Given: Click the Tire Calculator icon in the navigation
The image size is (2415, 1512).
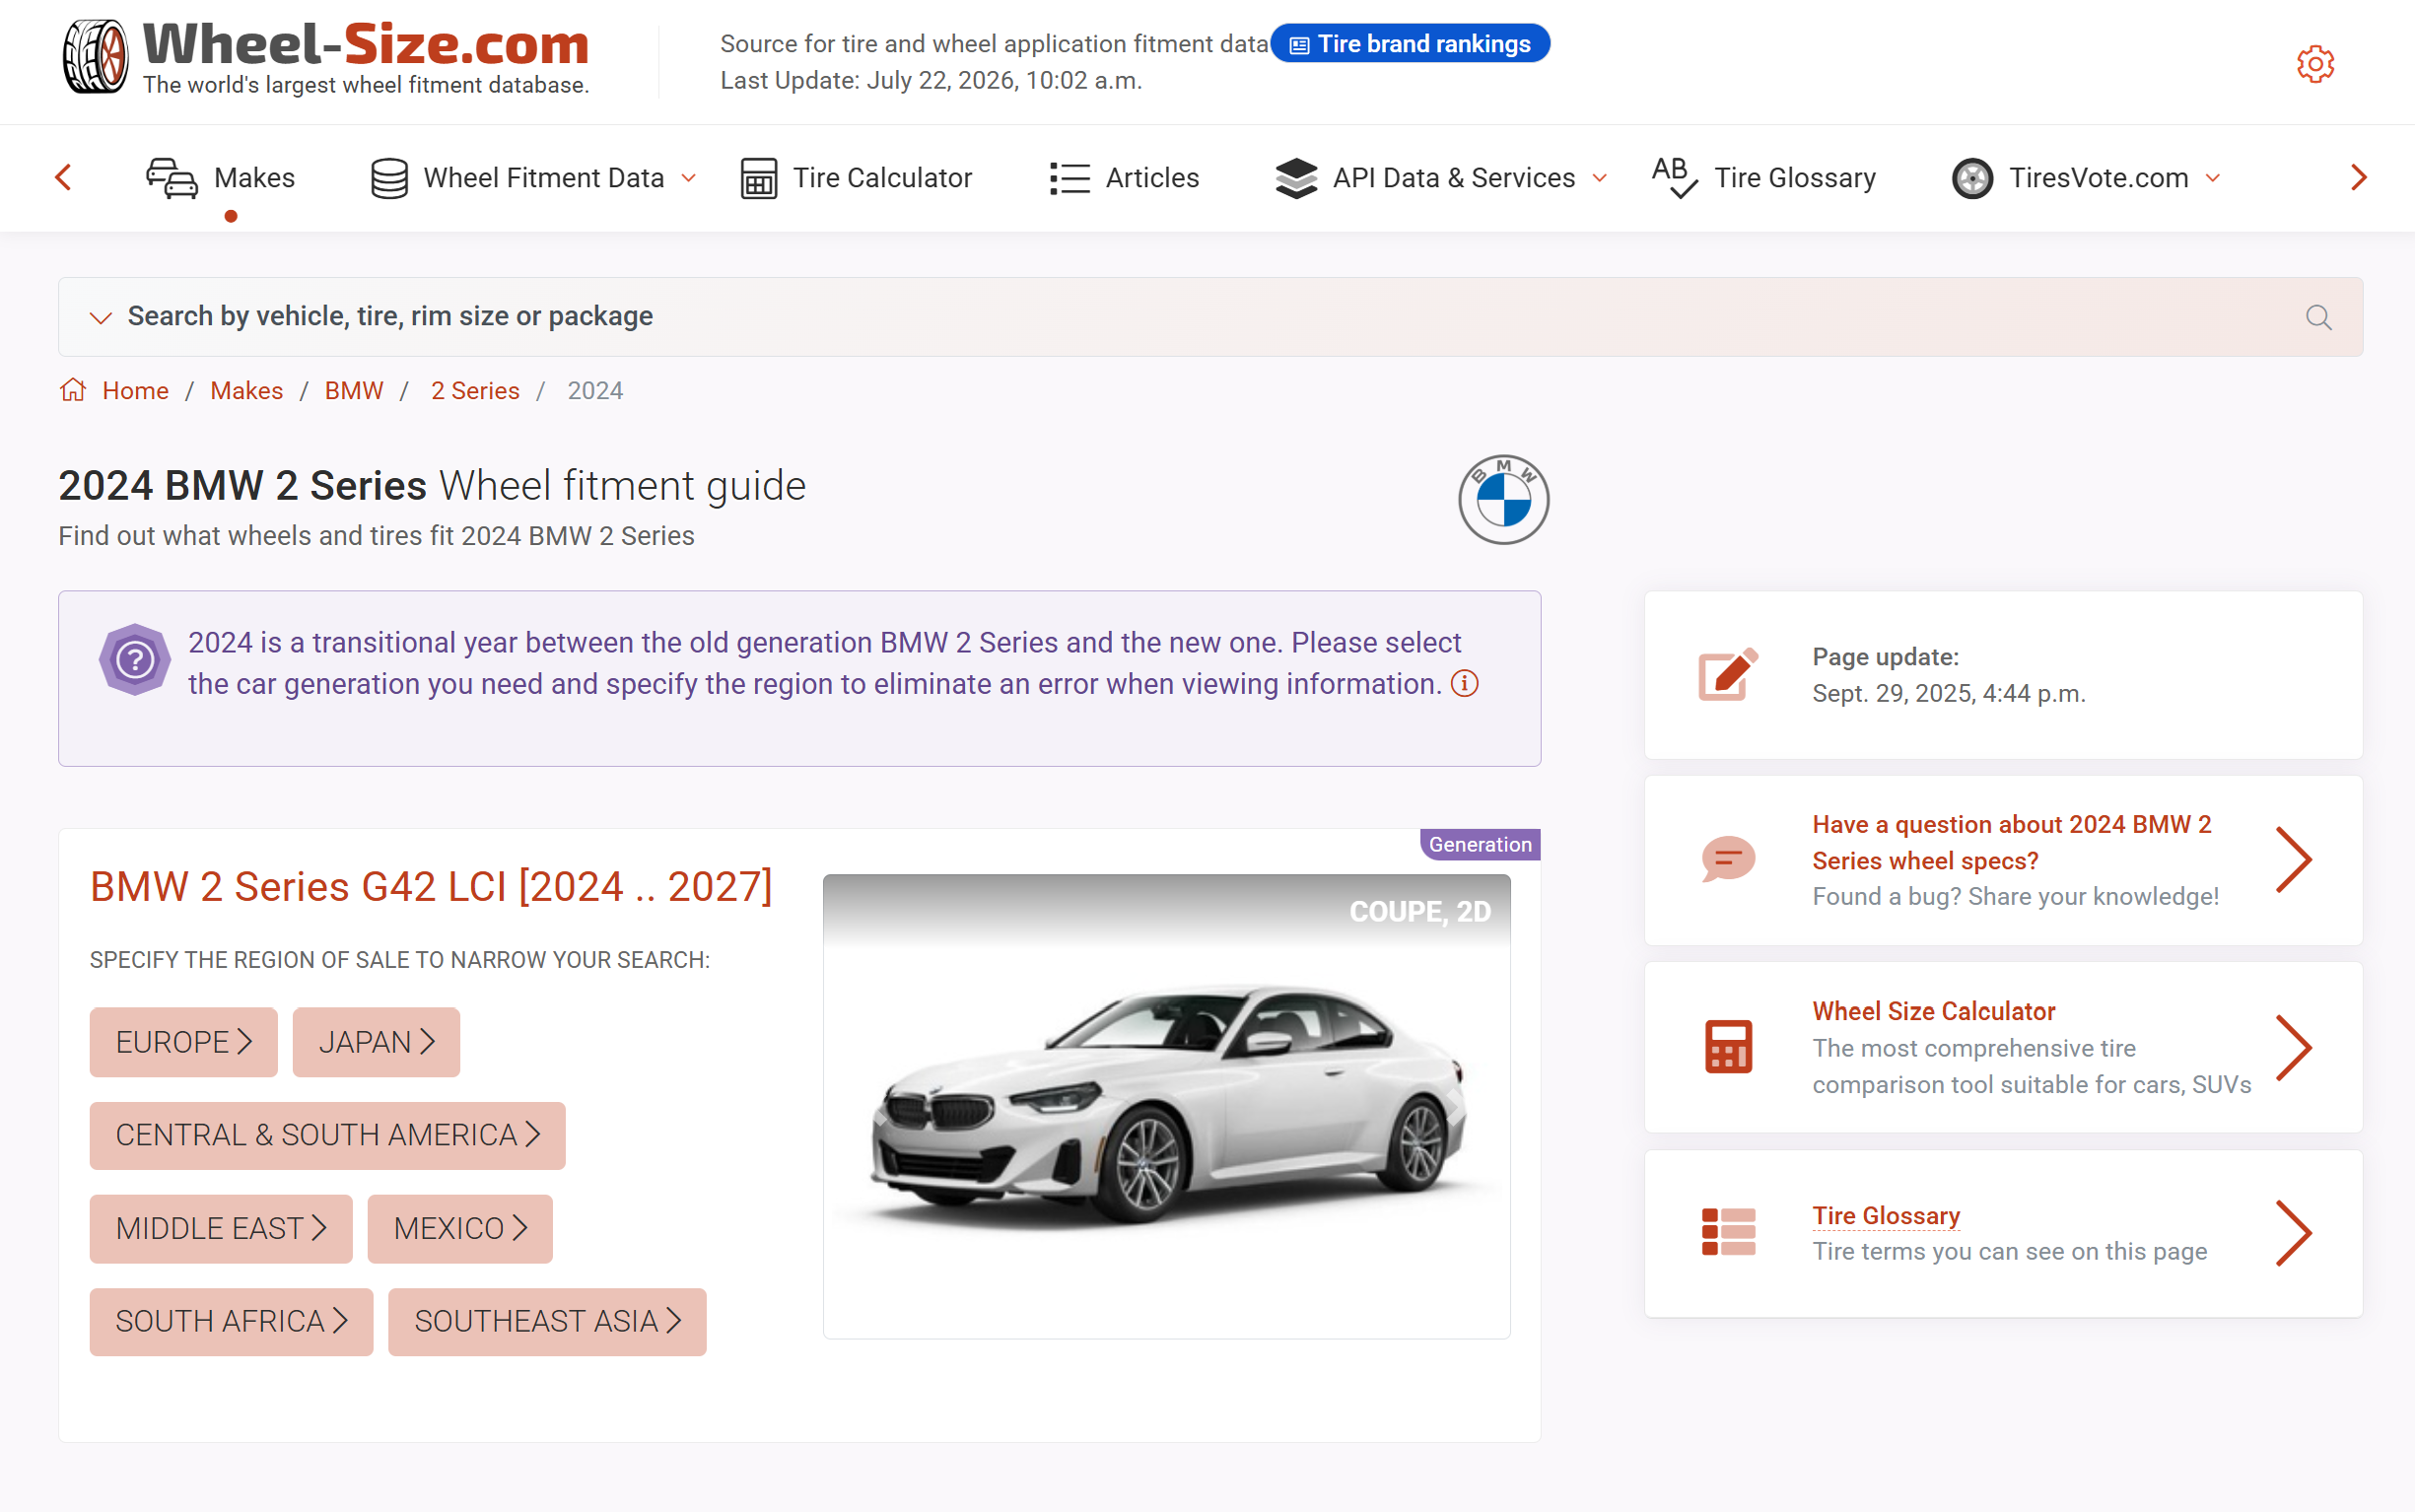Looking at the screenshot, I should click(x=759, y=178).
